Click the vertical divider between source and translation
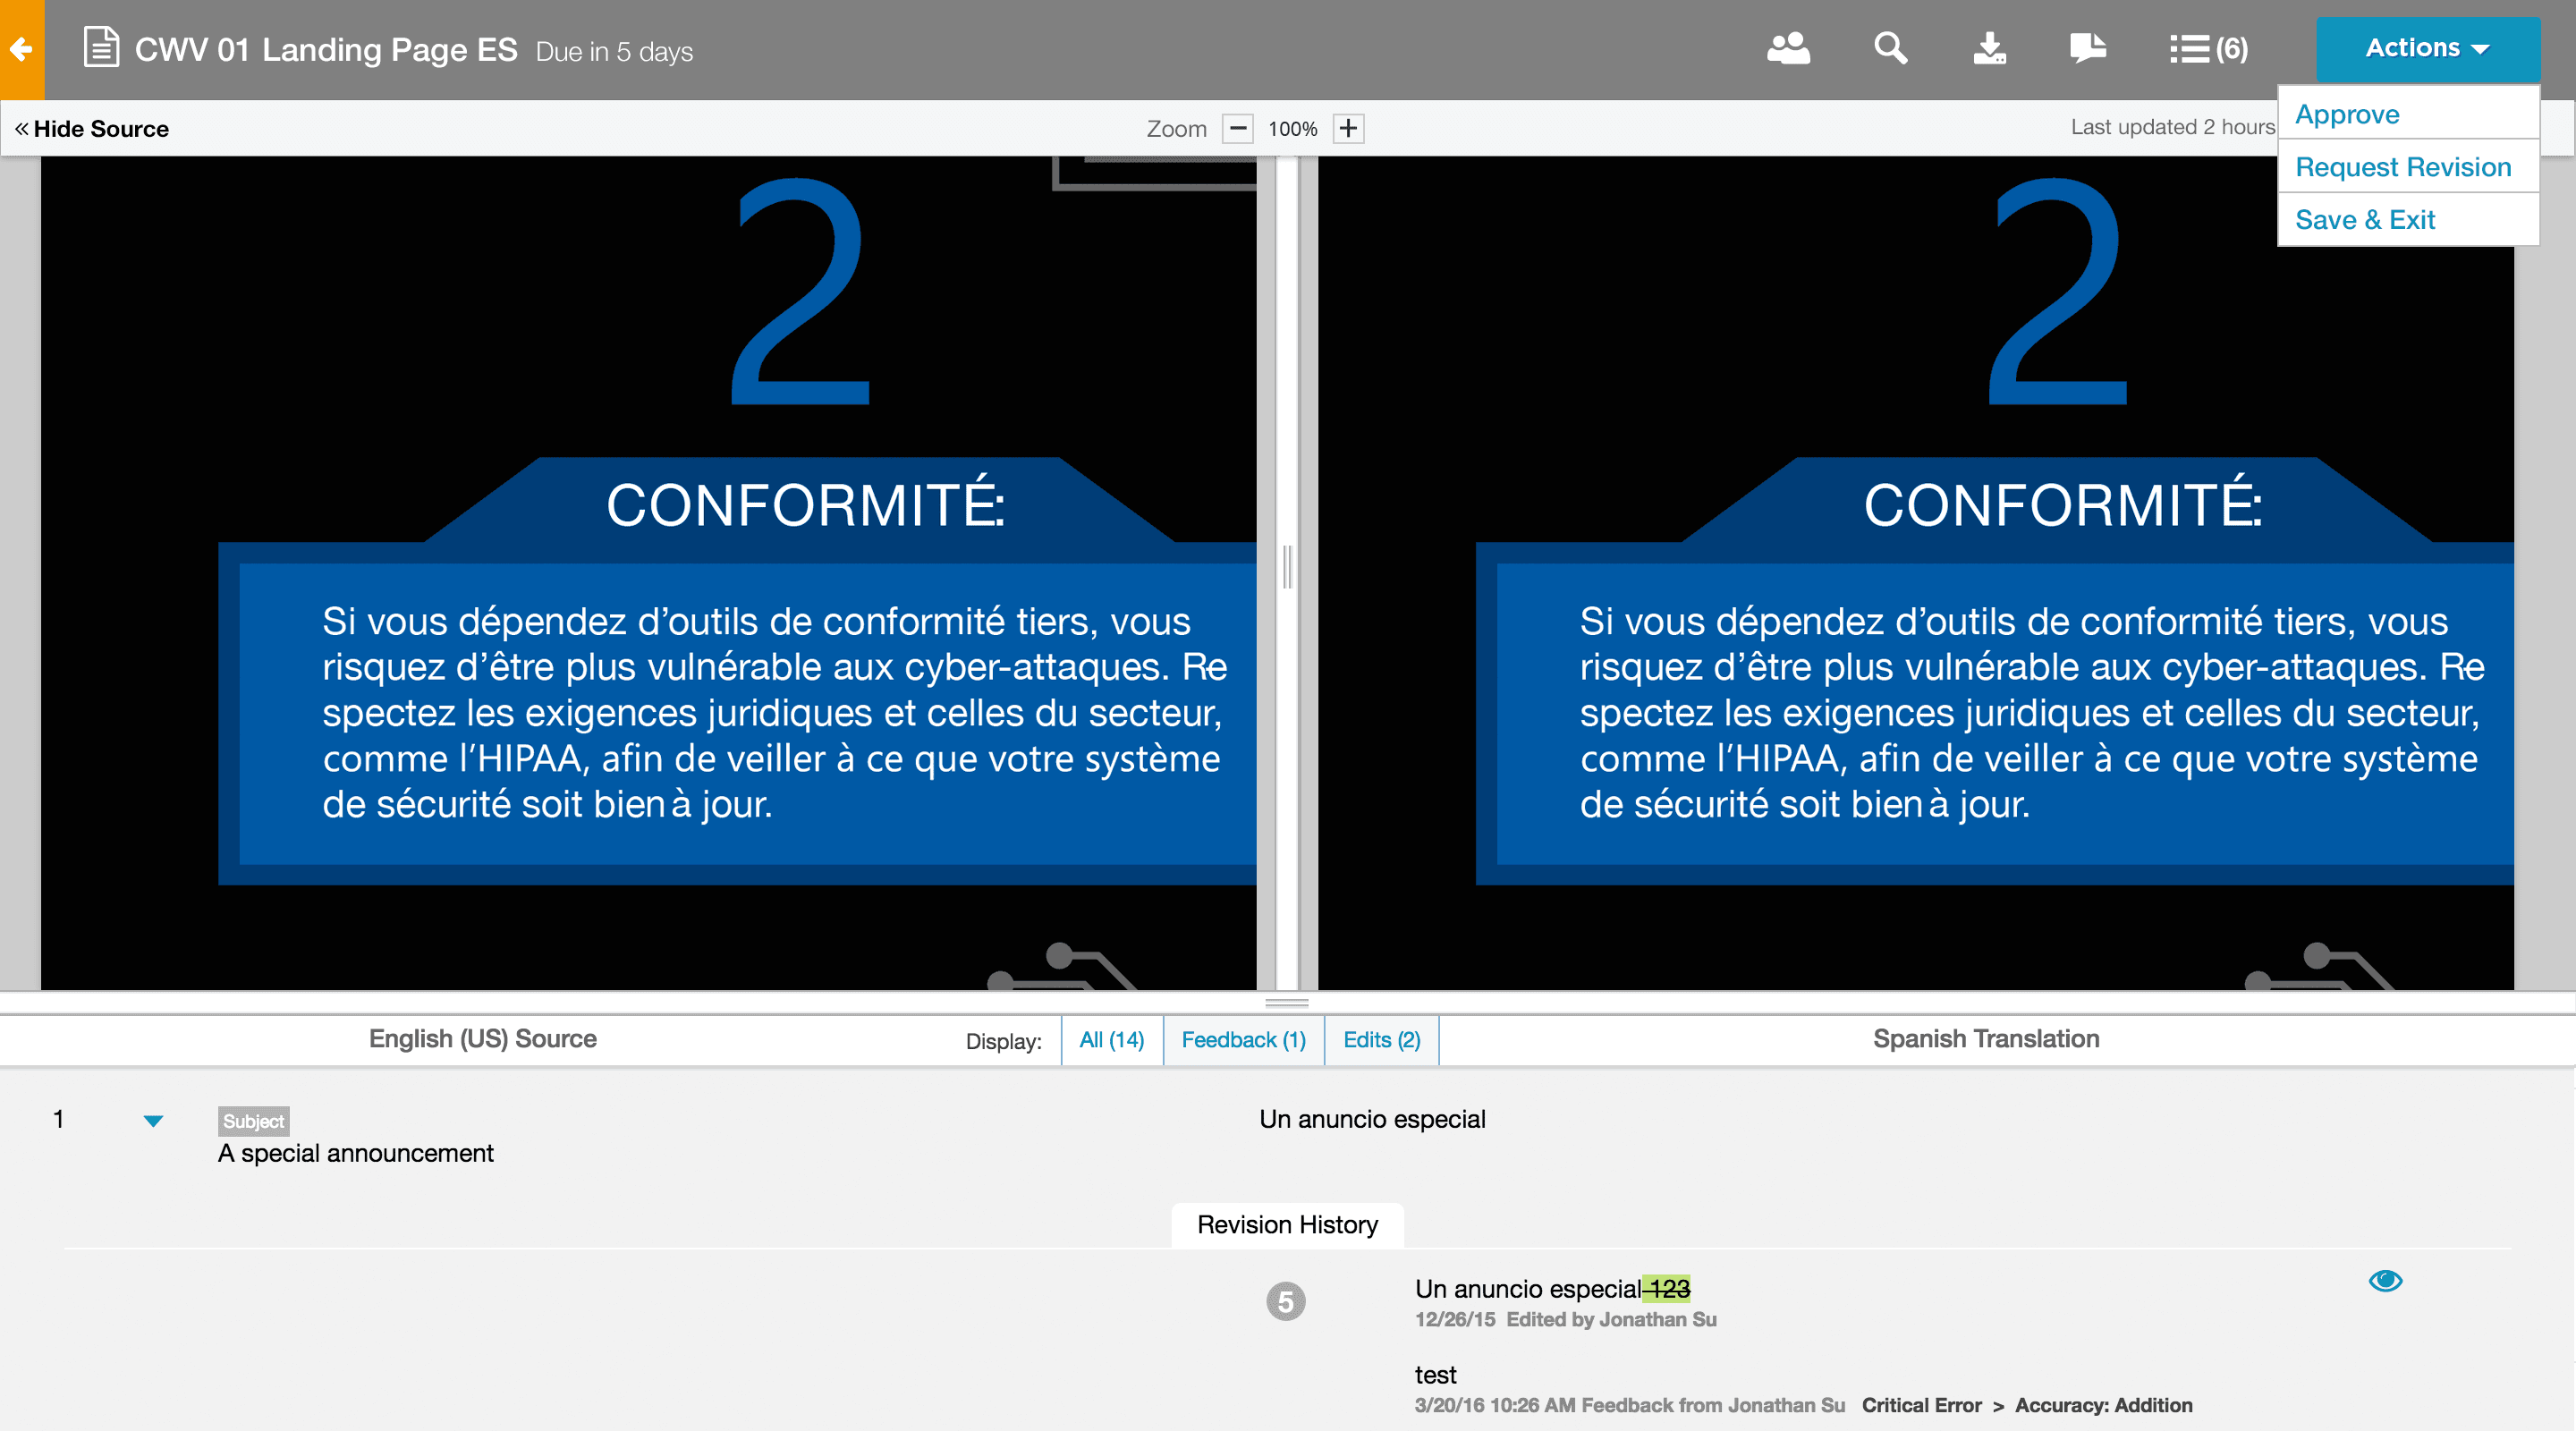 1287,568
